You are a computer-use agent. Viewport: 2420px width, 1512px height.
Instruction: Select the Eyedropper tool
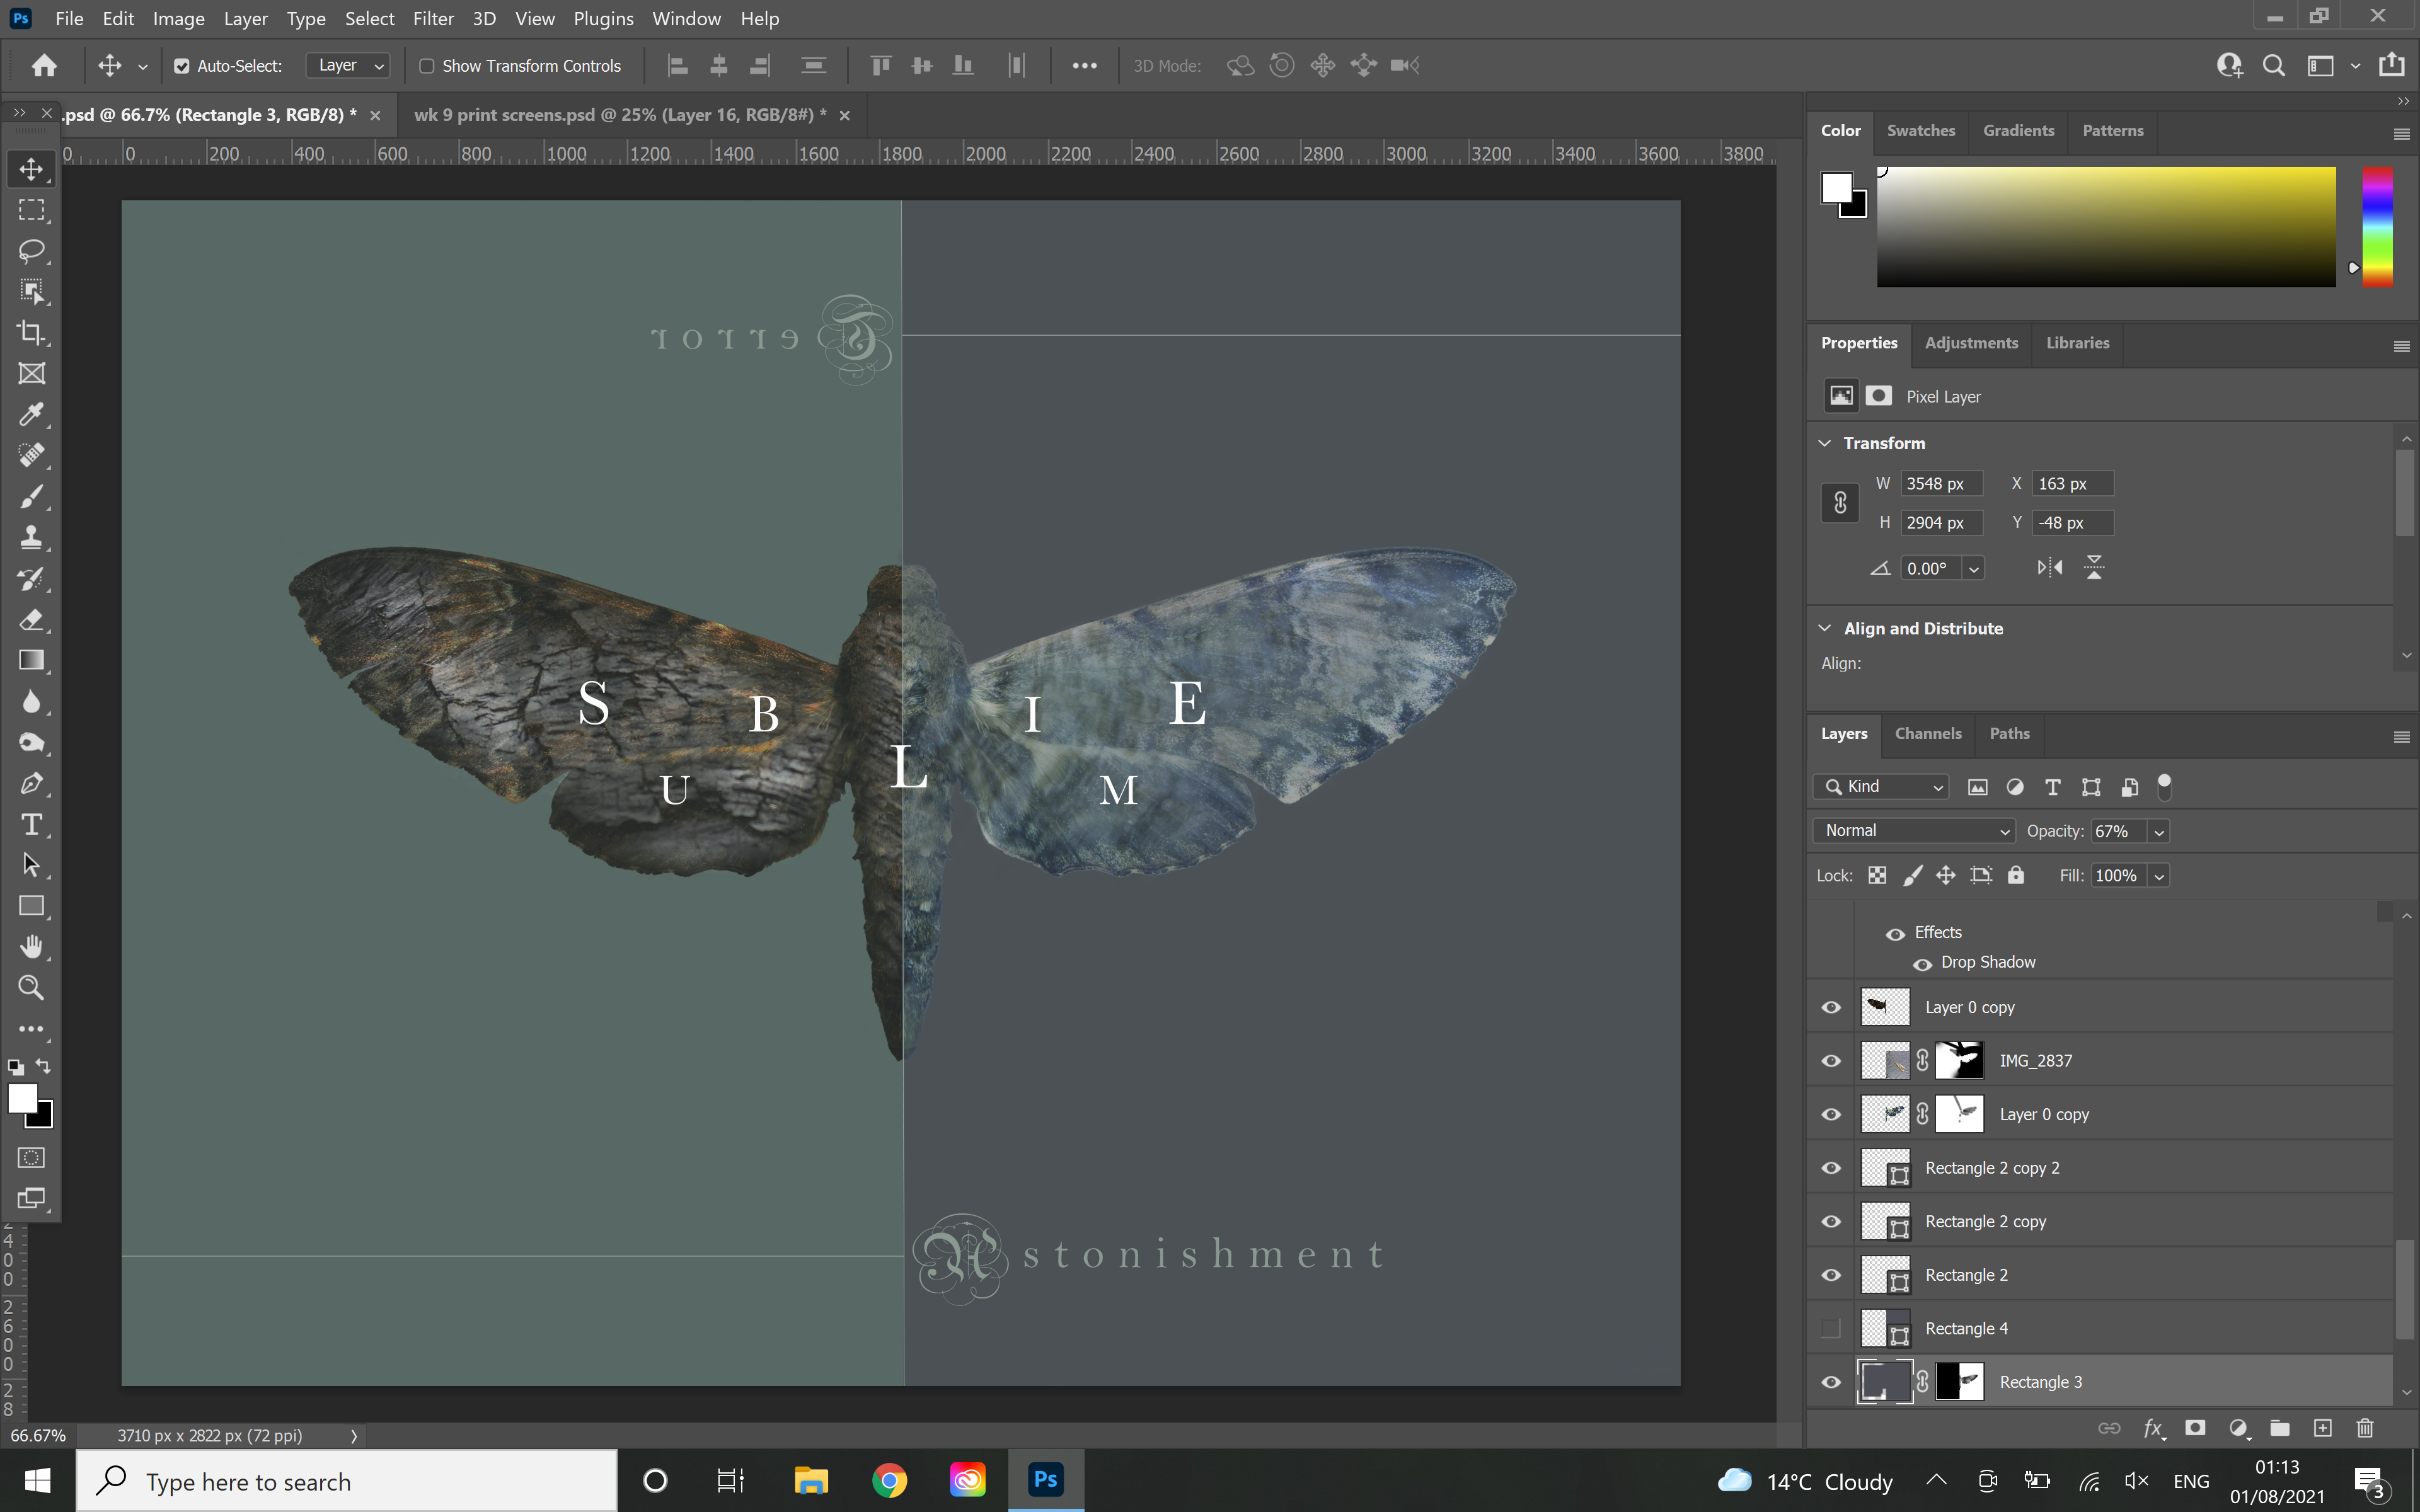pyautogui.click(x=32, y=415)
